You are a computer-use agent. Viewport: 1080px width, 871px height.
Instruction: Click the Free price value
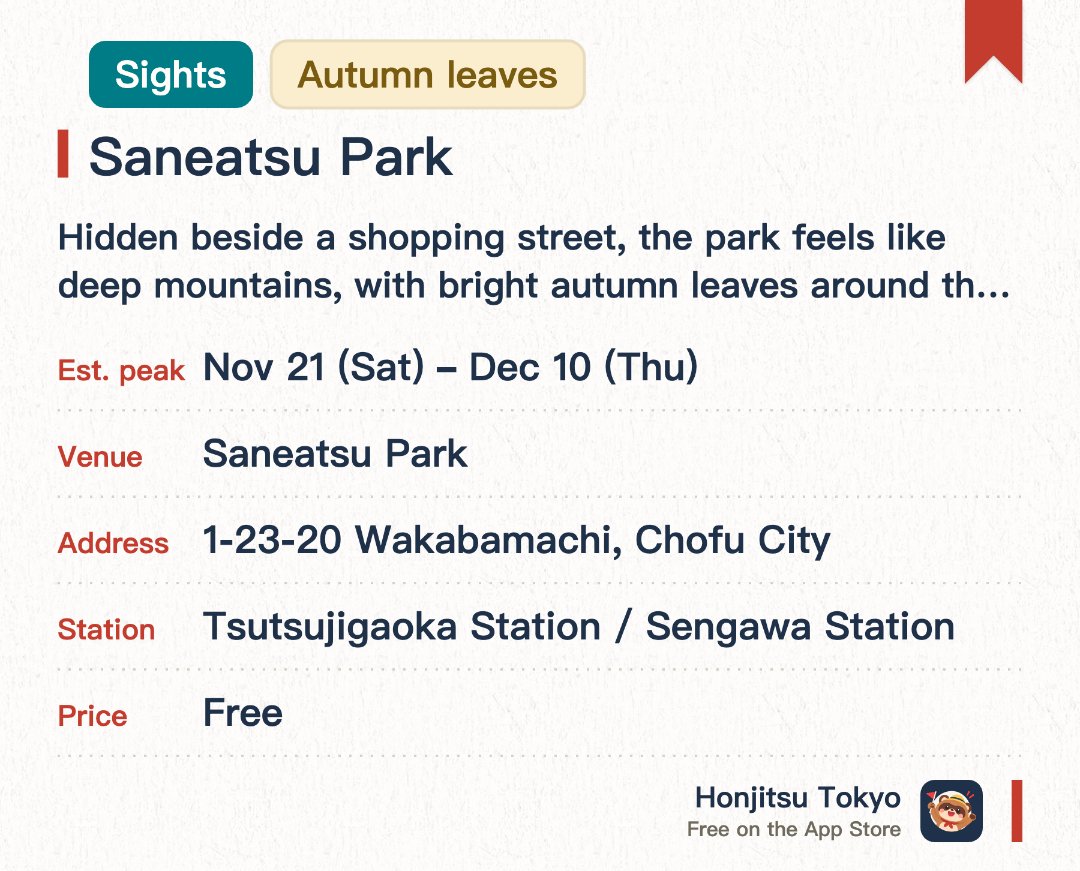[x=242, y=713]
